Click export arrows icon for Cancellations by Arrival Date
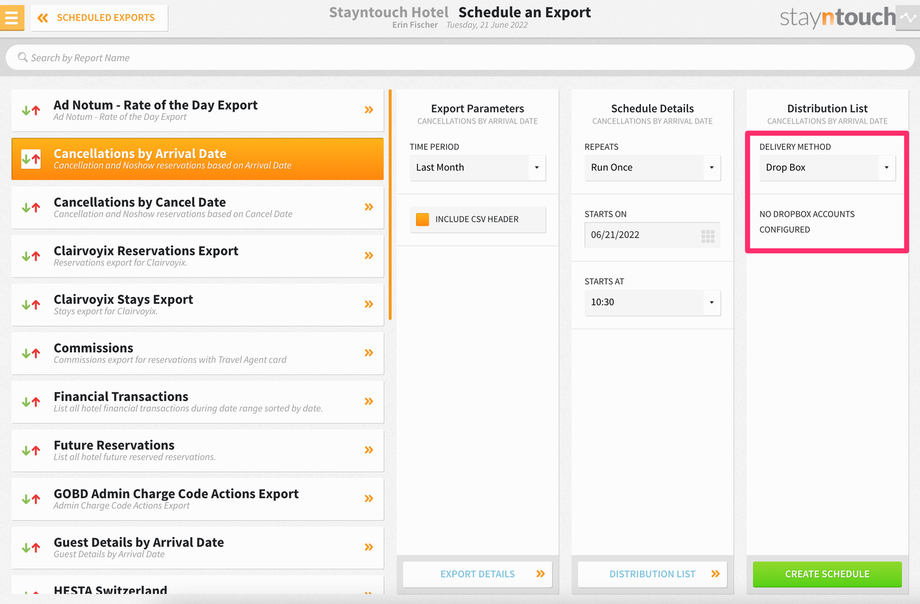 (31, 159)
